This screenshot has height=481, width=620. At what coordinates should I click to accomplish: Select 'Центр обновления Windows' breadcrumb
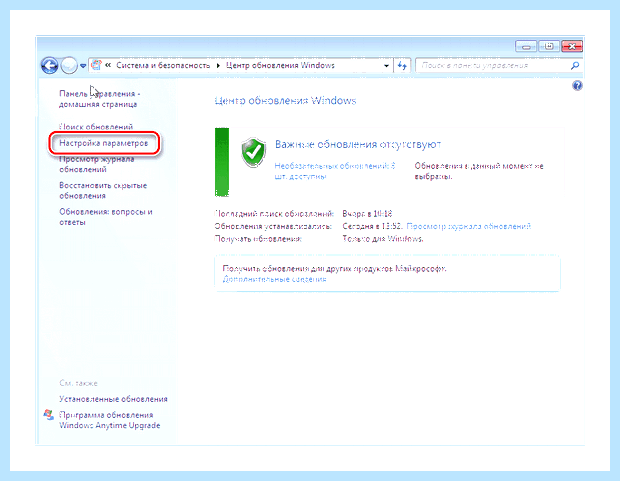(280, 65)
